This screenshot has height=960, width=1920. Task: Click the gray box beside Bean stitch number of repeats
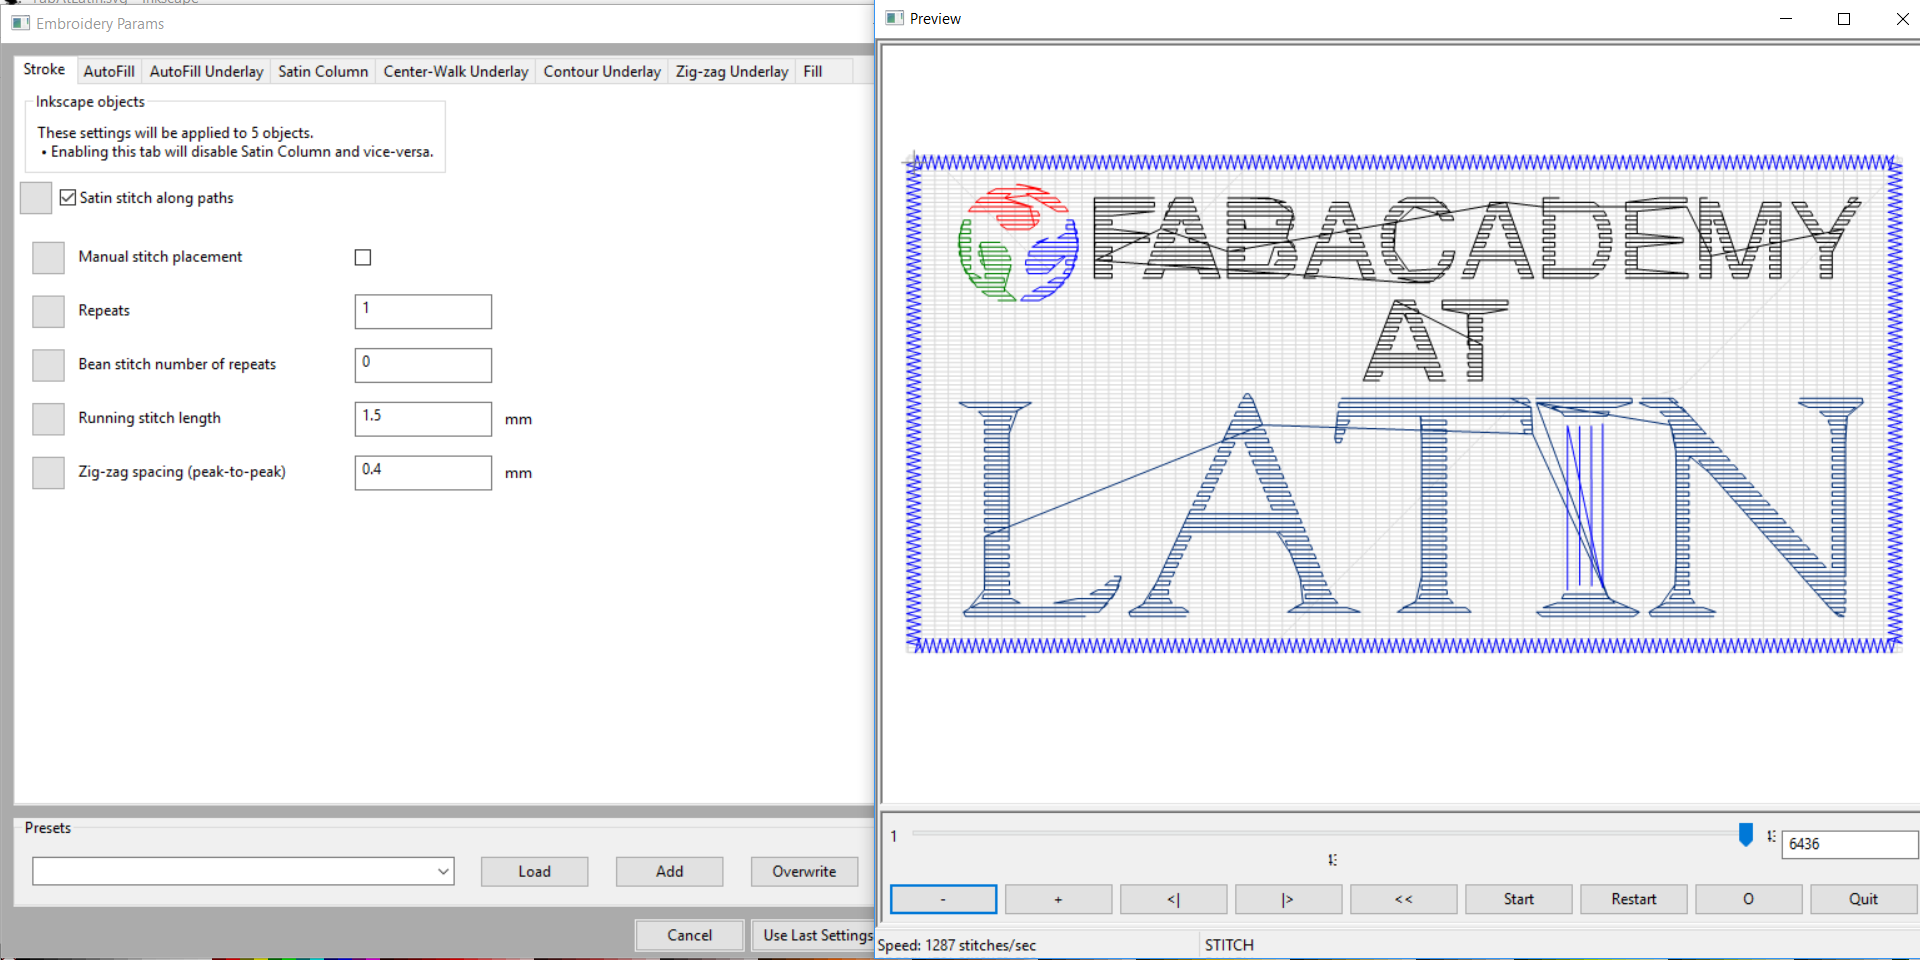click(x=48, y=365)
